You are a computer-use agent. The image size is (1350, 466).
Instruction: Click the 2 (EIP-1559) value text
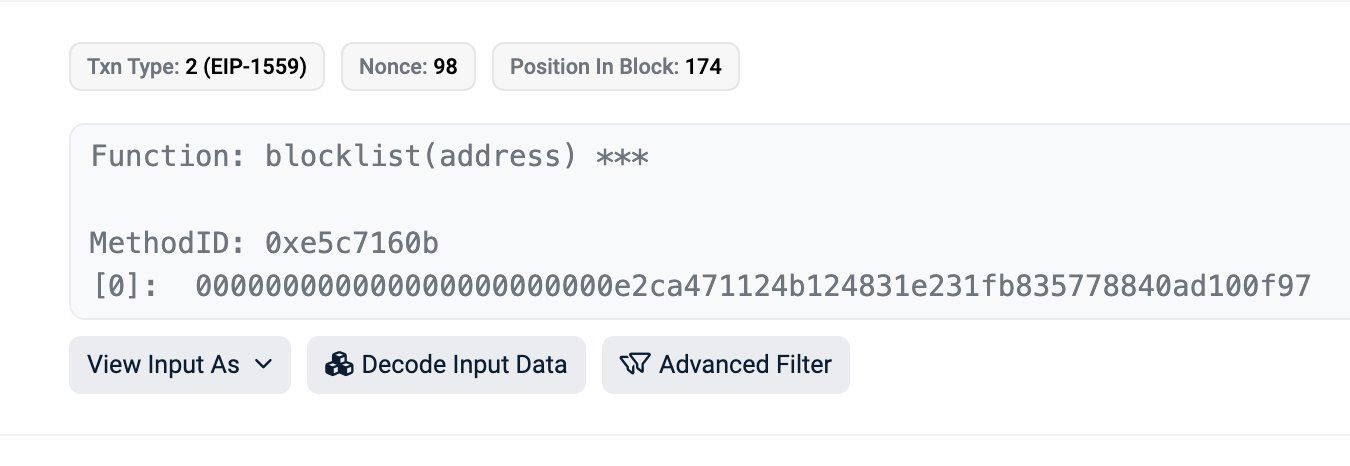[x=246, y=67]
